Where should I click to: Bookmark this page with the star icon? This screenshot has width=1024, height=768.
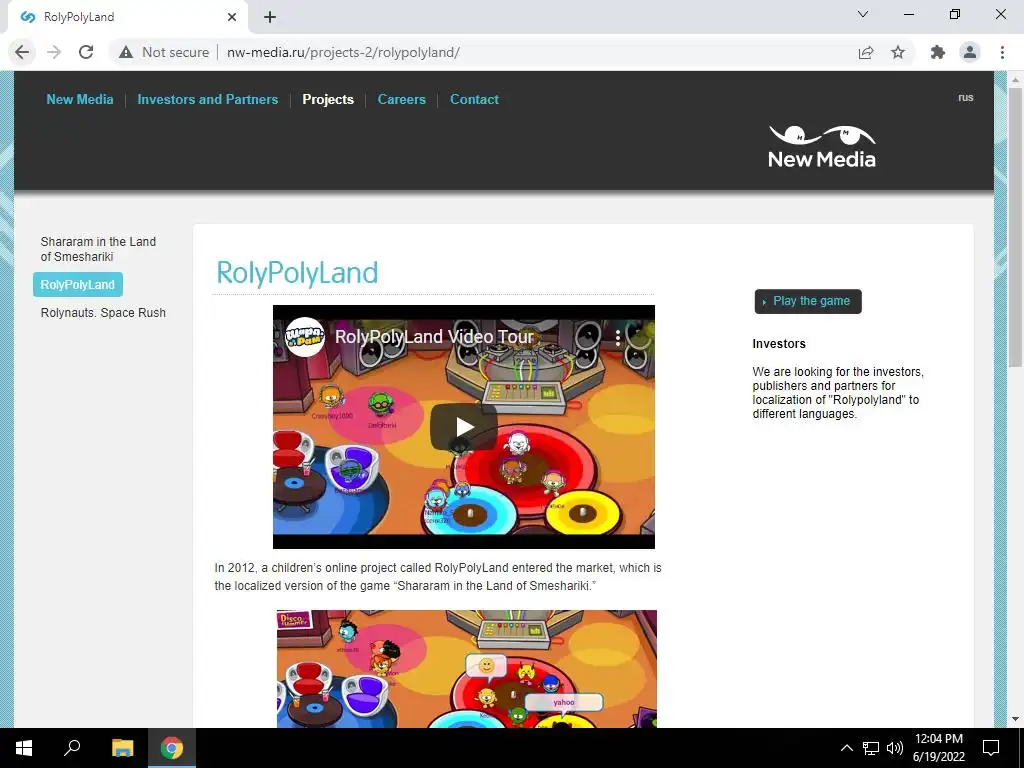(898, 52)
